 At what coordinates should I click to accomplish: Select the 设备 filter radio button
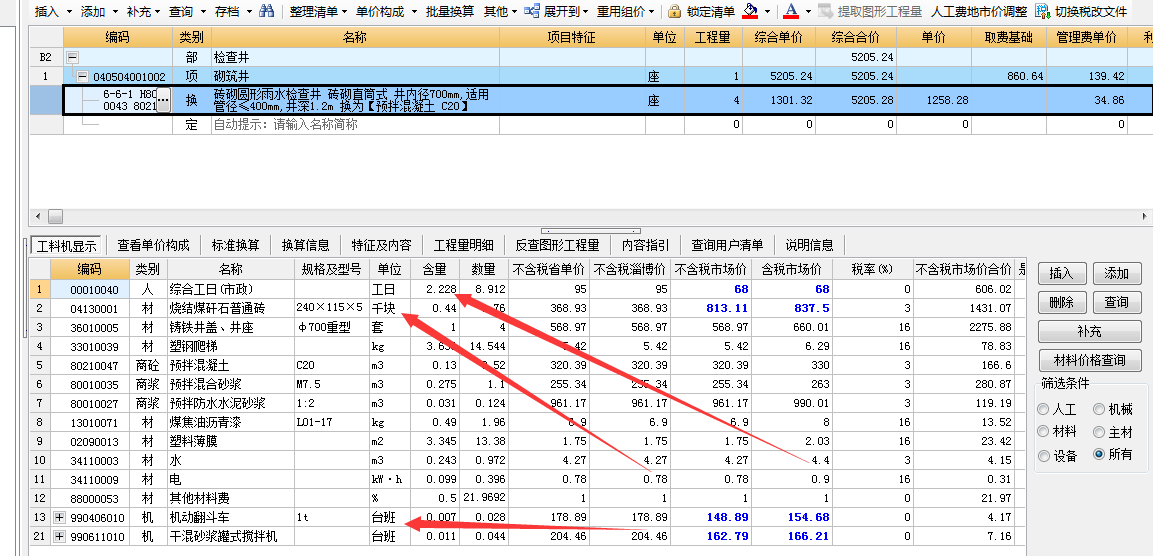(1043, 455)
